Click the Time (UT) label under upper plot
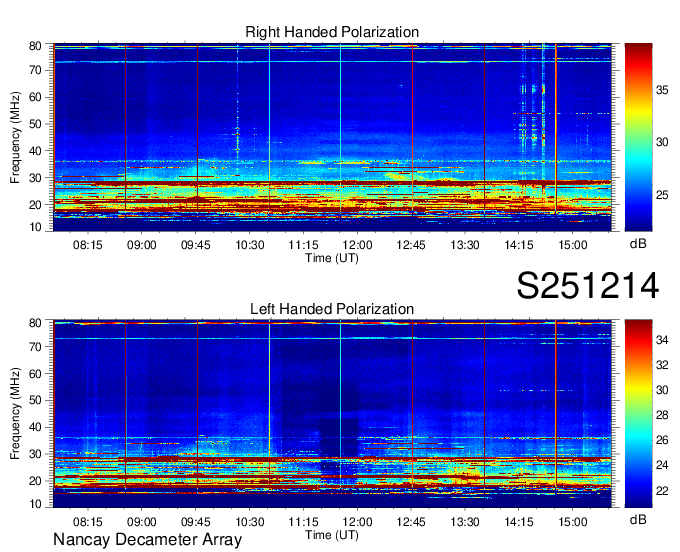 click(x=332, y=258)
